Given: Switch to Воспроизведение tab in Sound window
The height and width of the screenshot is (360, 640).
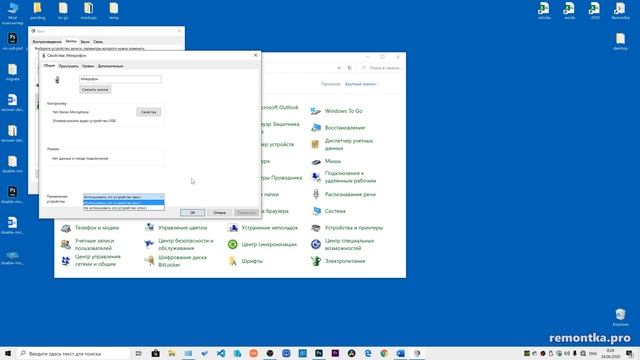Looking at the screenshot, I should pos(47,42).
